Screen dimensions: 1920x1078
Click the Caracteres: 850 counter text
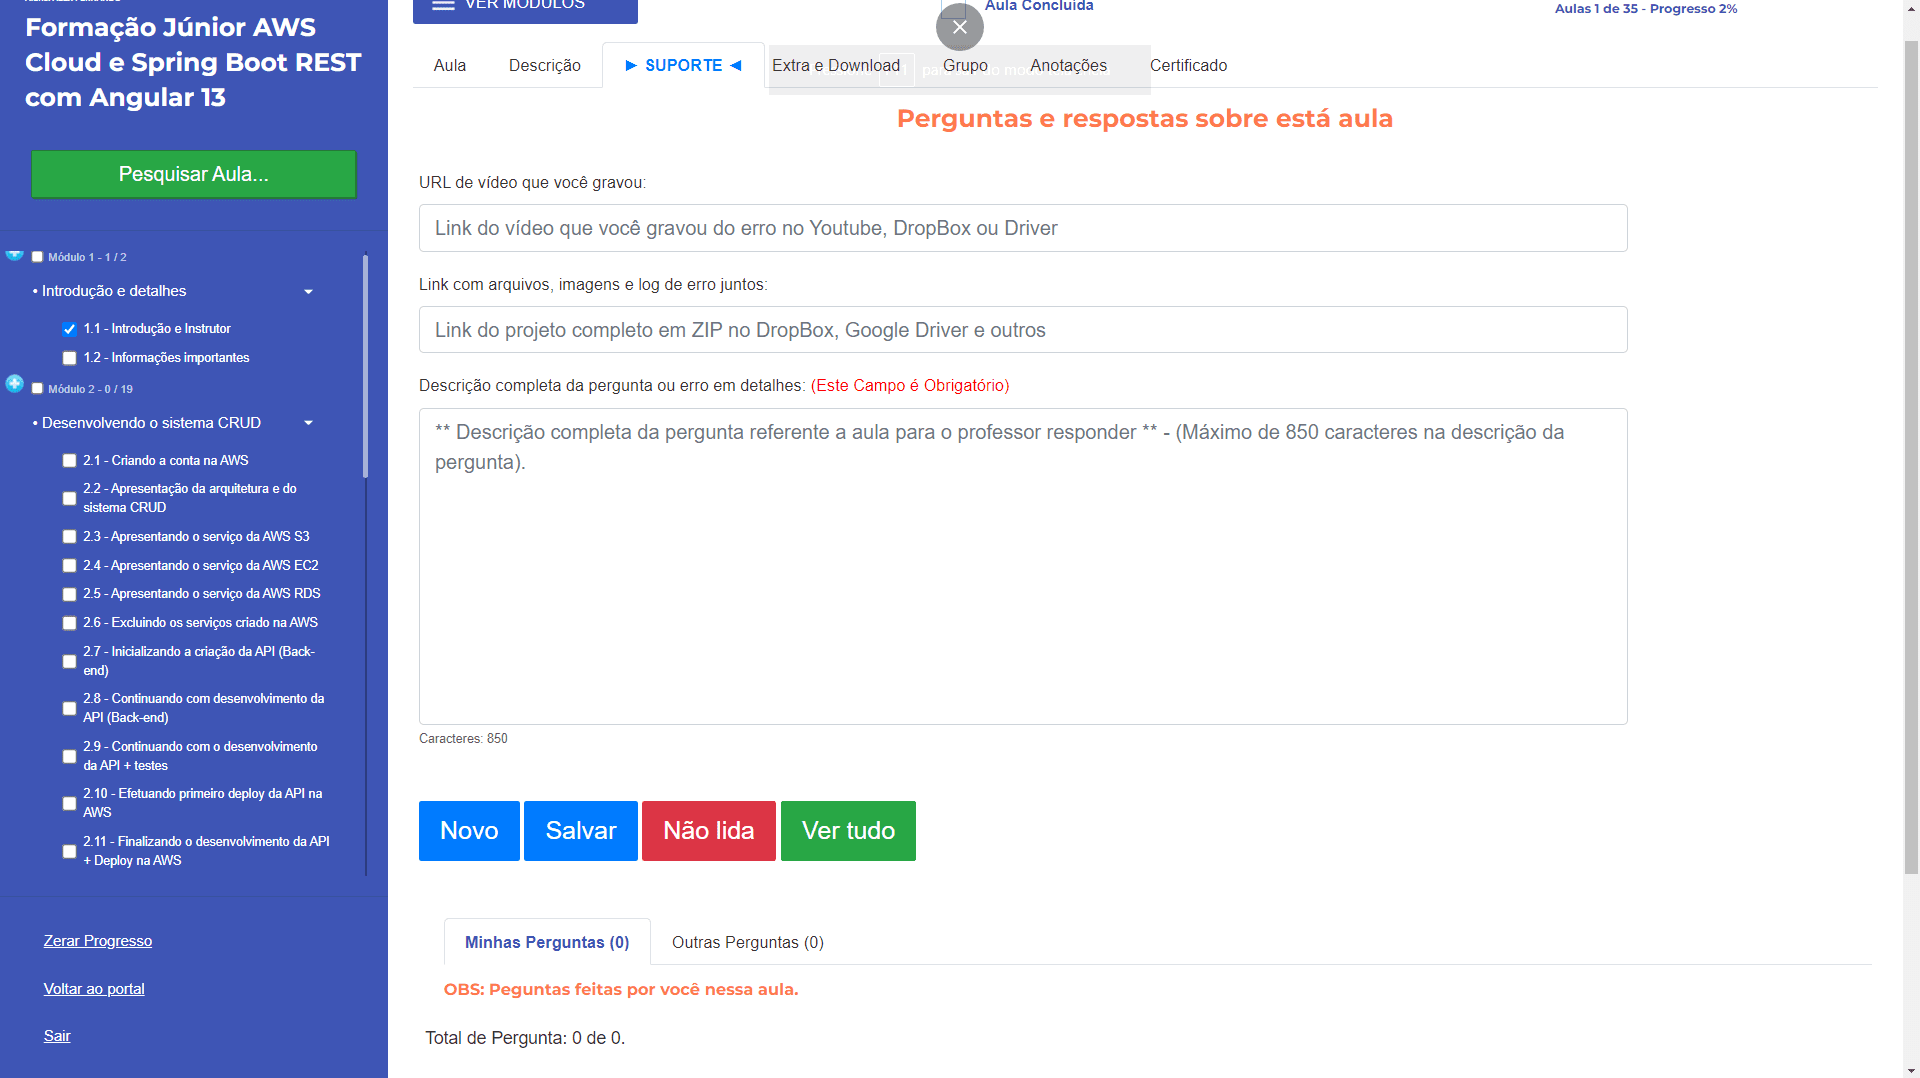(463, 739)
